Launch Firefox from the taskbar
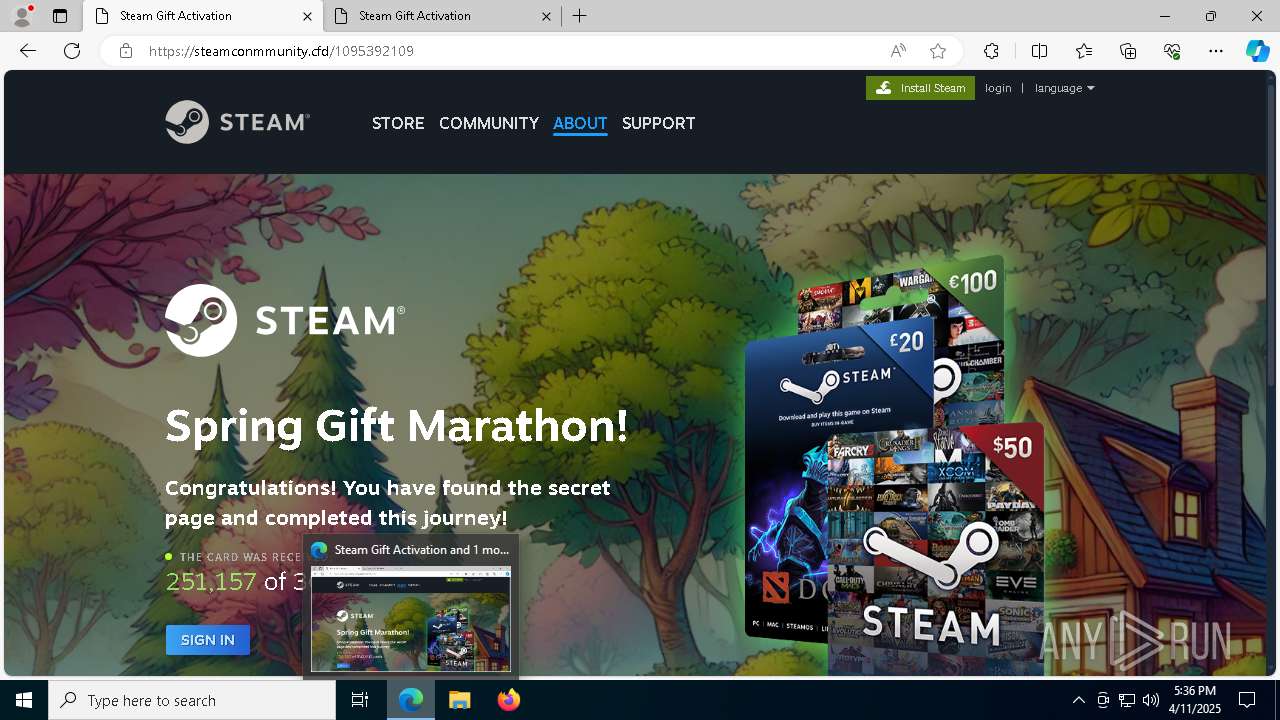This screenshot has width=1280, height=720. 509,700
